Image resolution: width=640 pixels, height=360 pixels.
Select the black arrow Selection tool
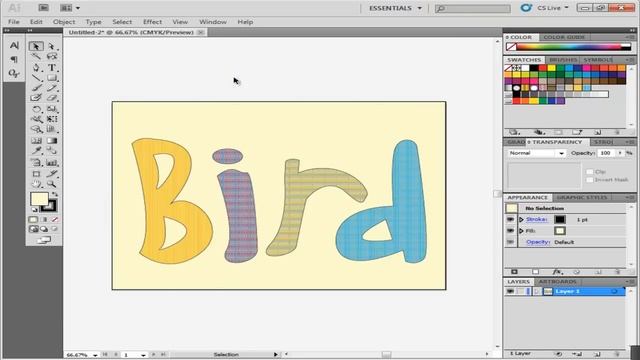(36, 46)
